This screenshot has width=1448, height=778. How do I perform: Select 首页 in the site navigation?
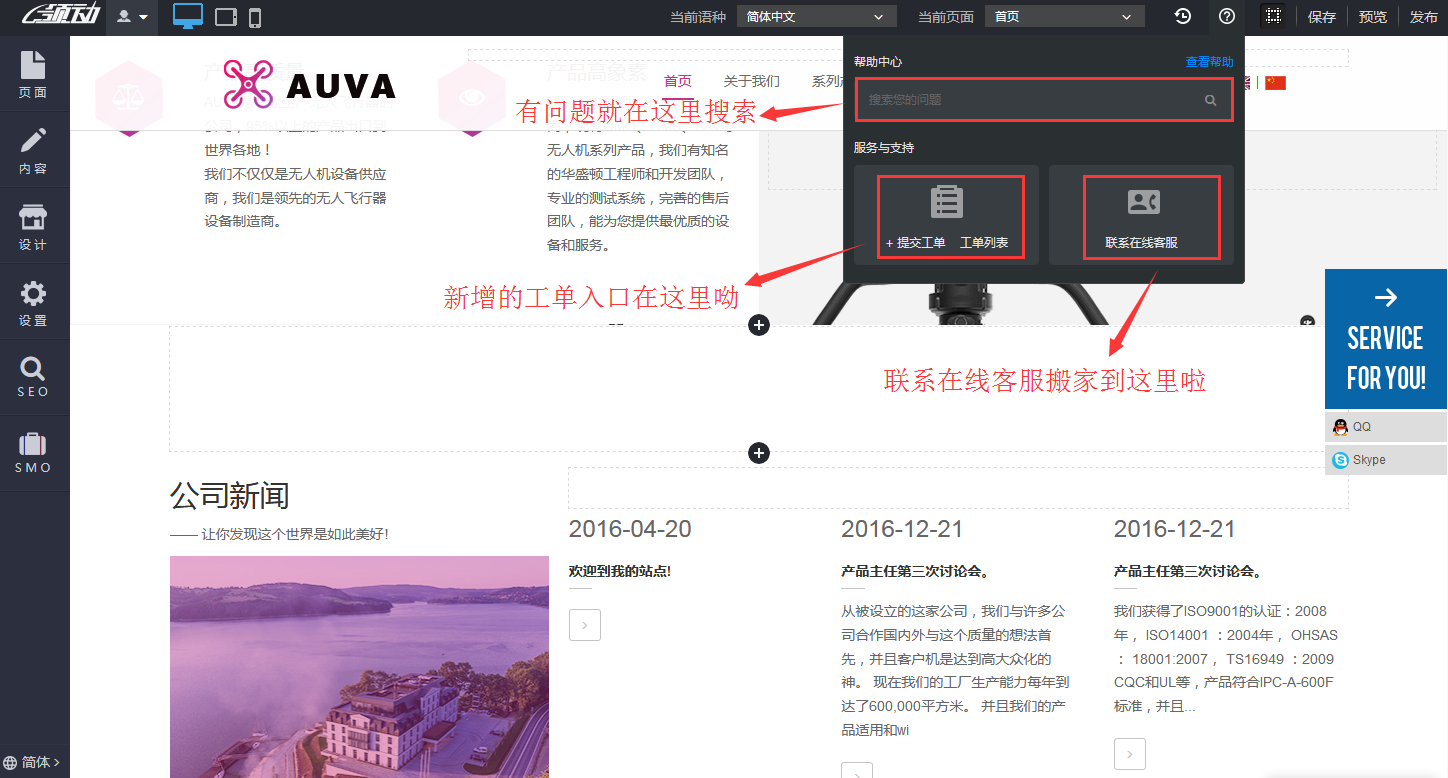677,81
